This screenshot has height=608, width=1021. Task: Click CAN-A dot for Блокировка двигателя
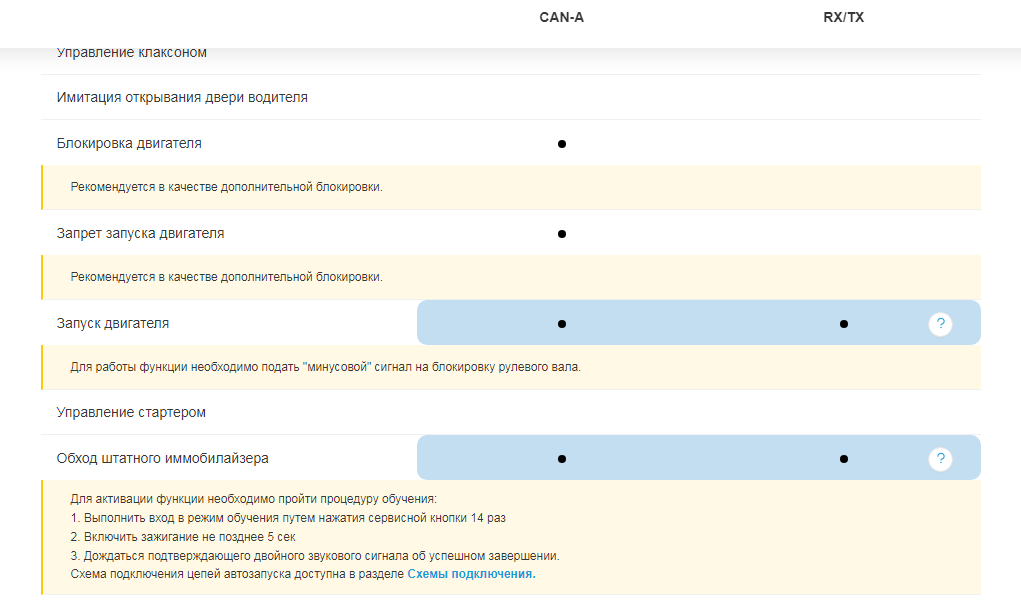click(x=562, y=144)
